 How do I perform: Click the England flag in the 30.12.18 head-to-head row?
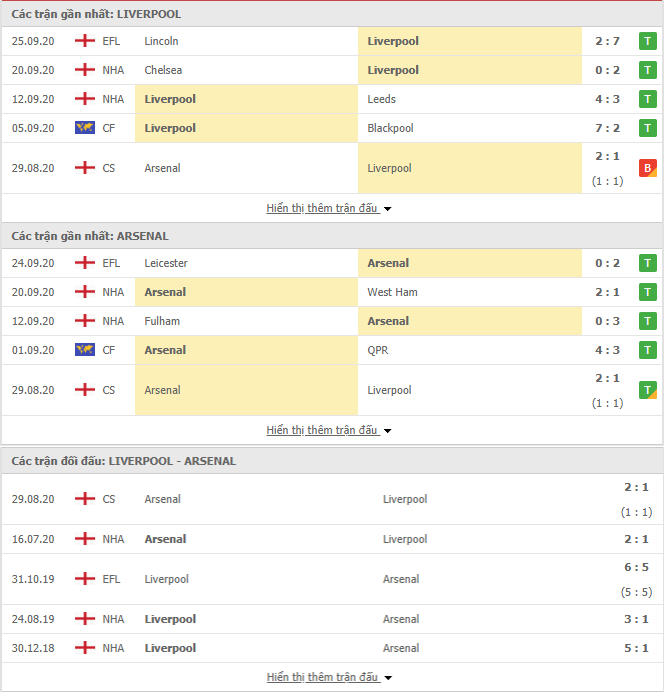85,648
